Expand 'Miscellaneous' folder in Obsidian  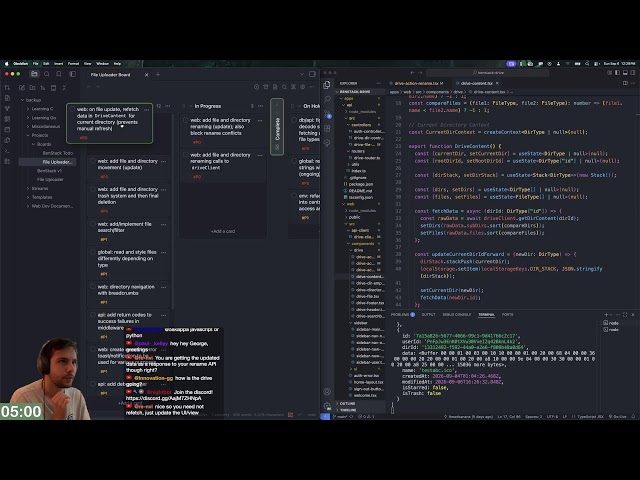(28, 127)
